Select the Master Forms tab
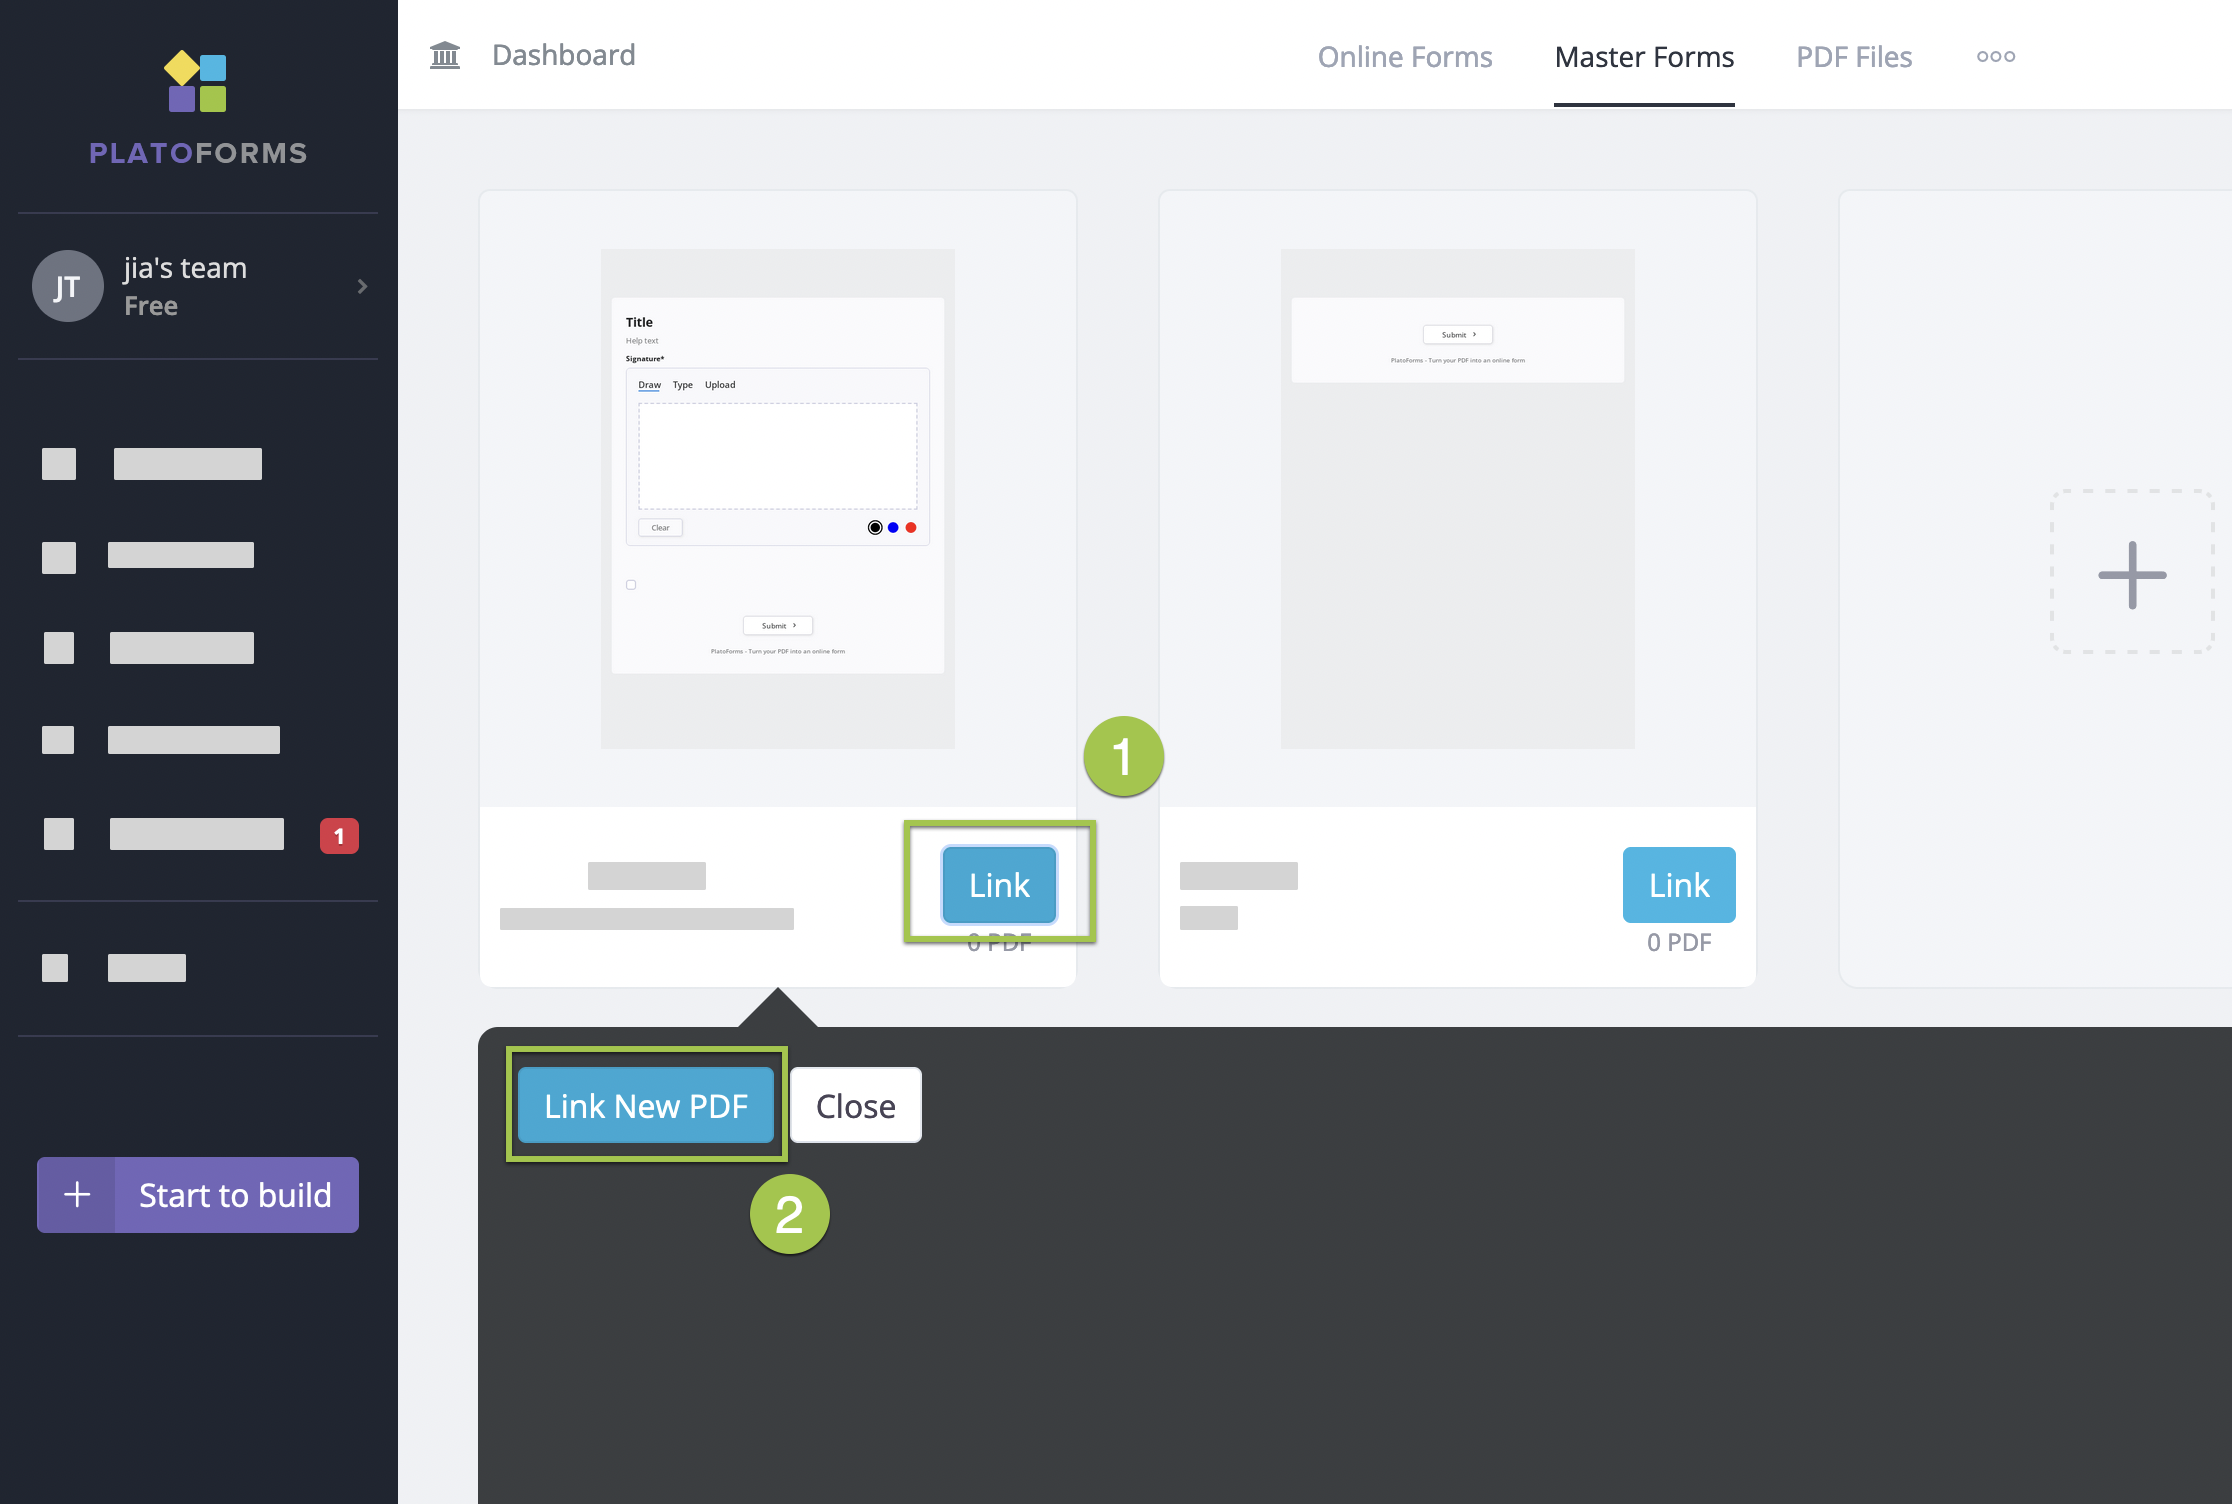2232x1504 pixels. (x=1644, y=57)
